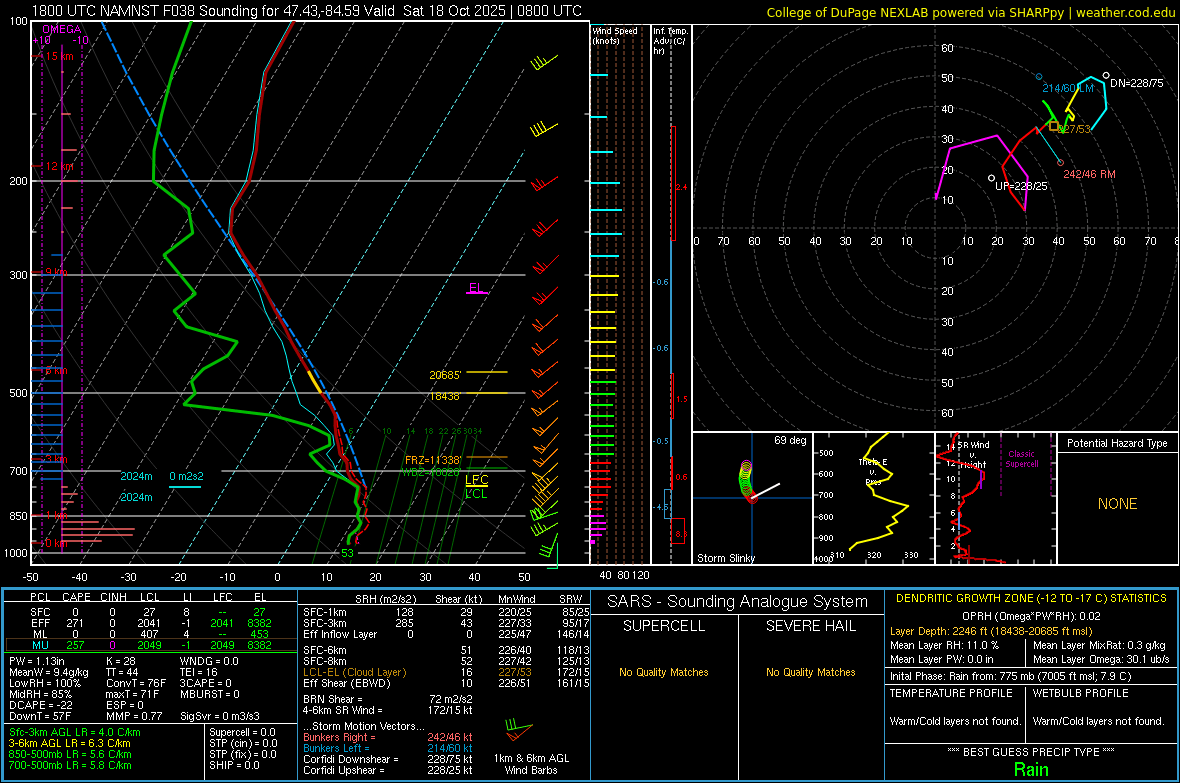Click the MMP = 0.77 value
The image size is (1180, 783).
(x=134, y=716)
